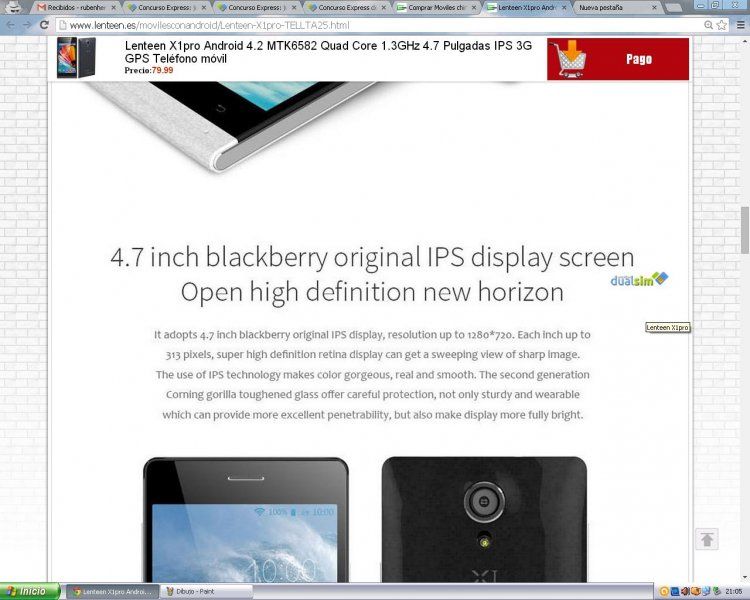
Task: Click the scrollbar up arrow
Action: click(x=745, y=42)
